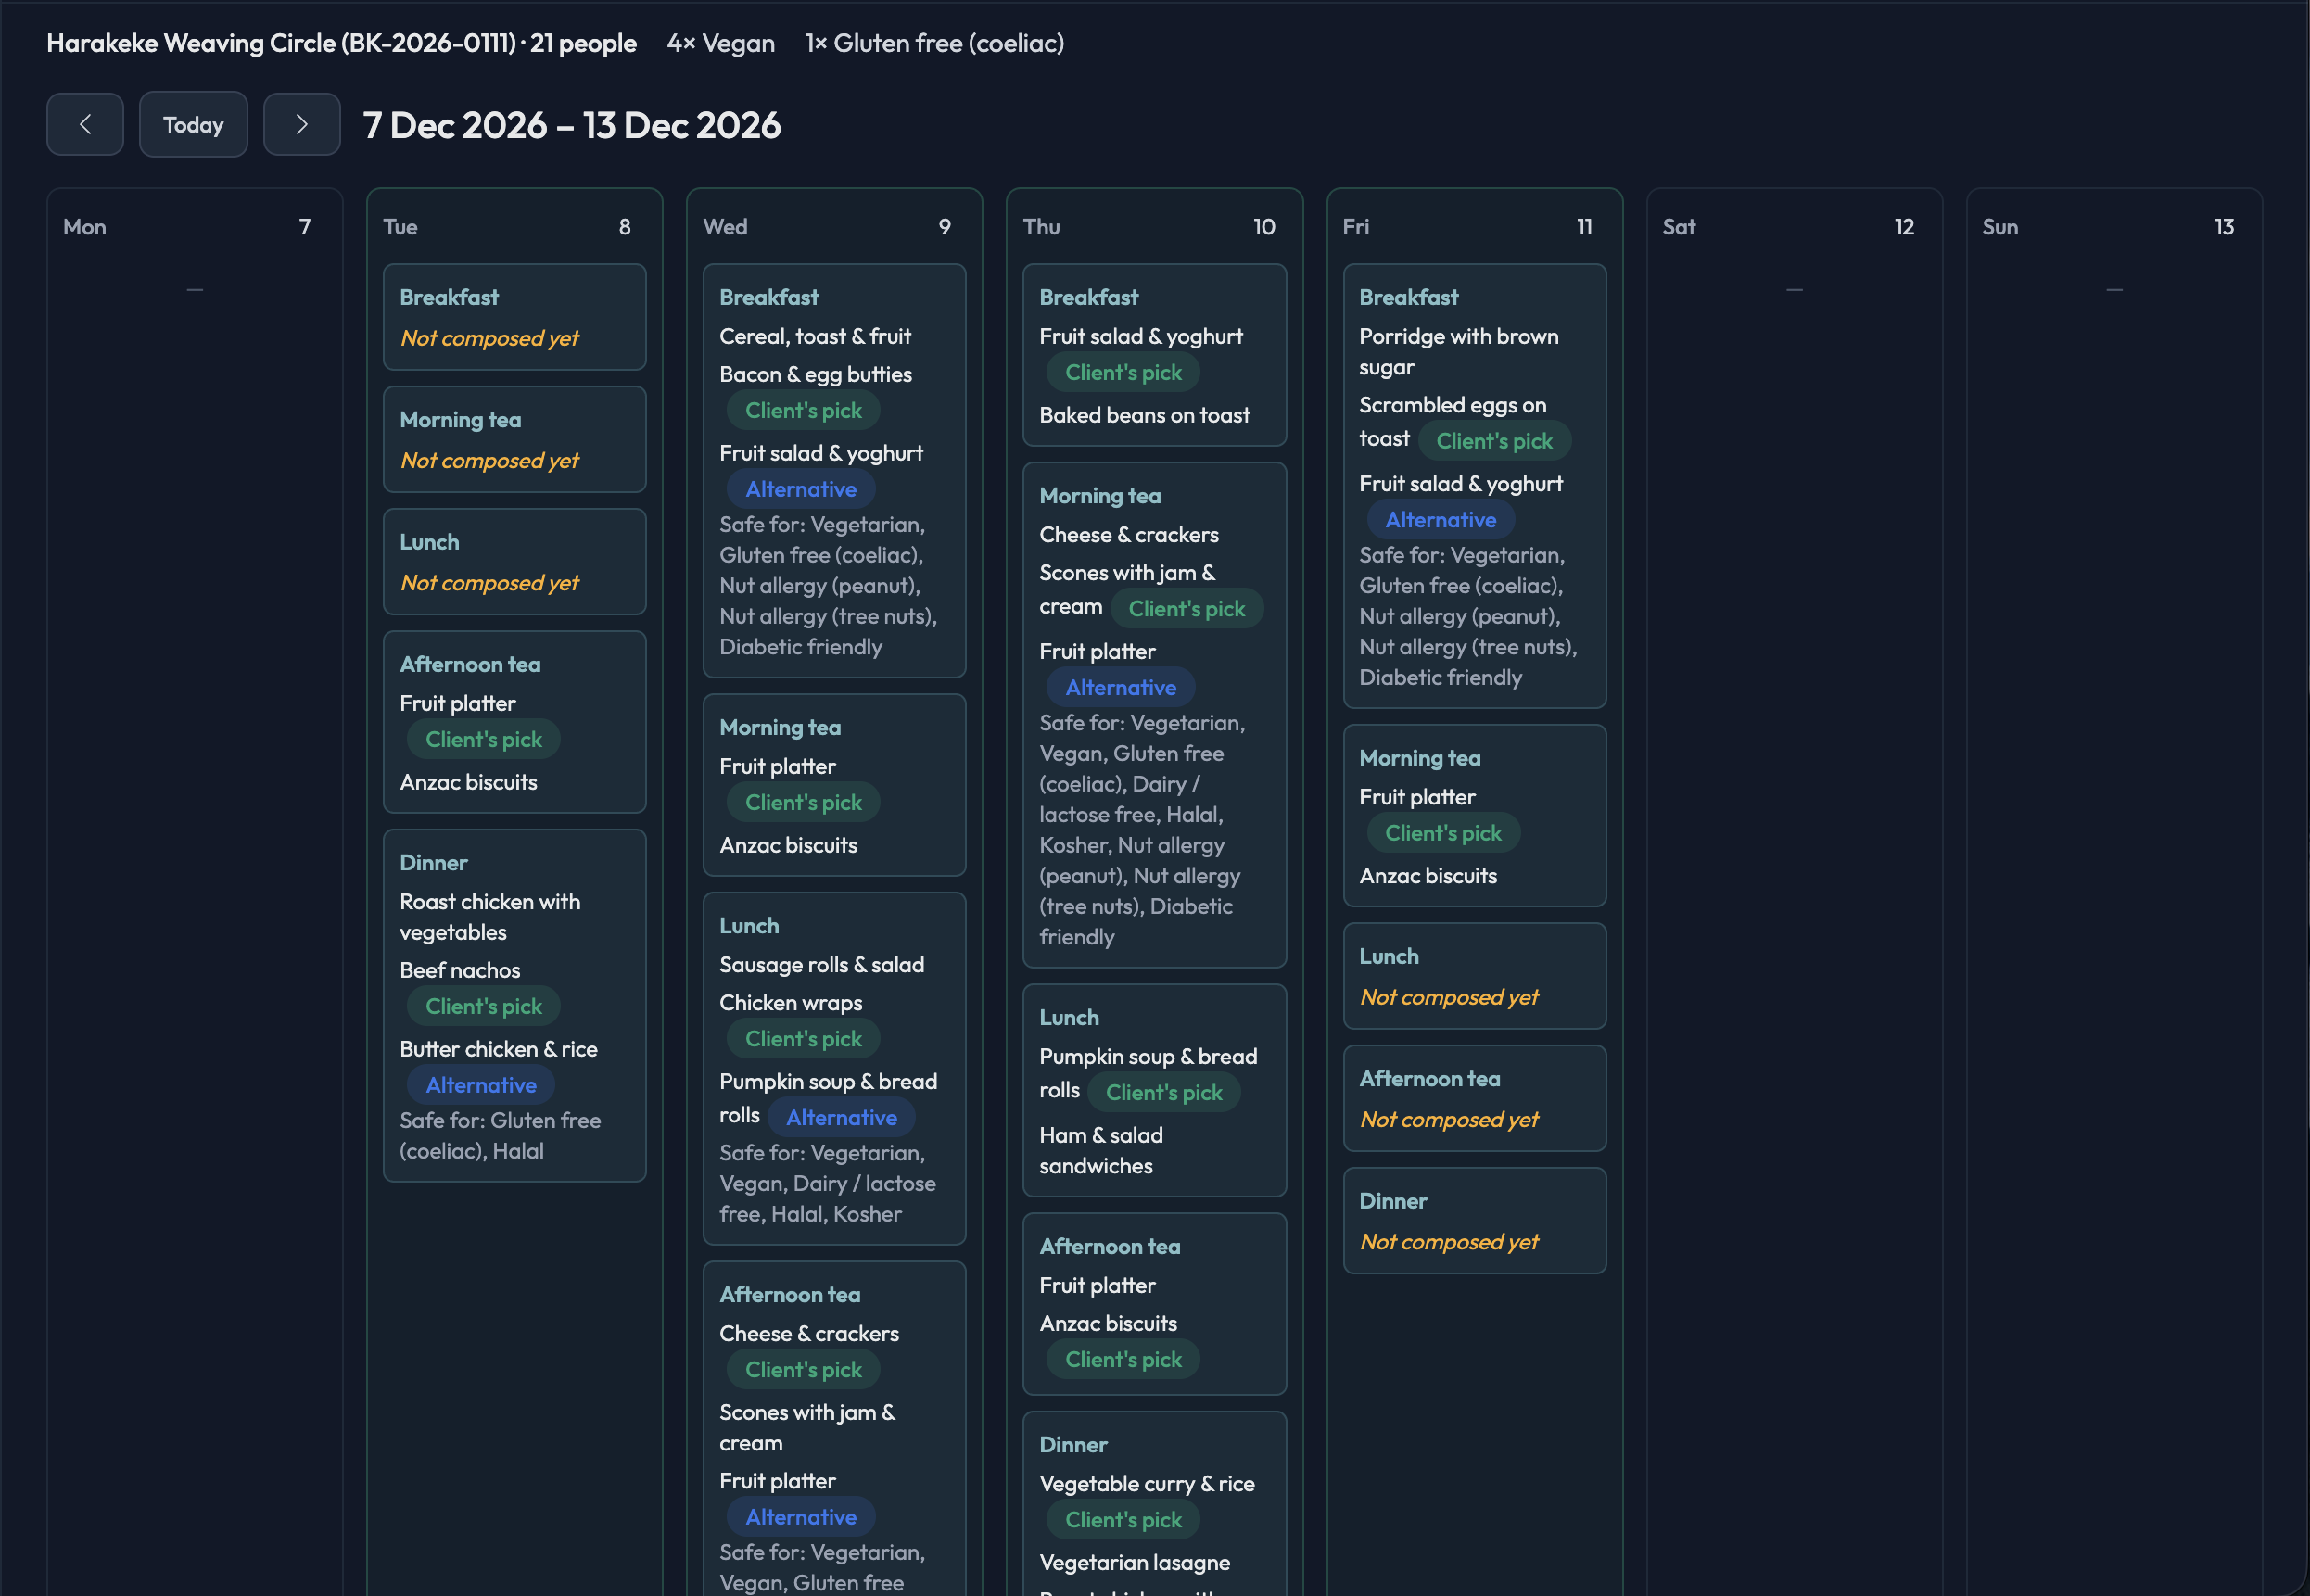This screenshot has width=2310, height=1596.
Task: Click Sausage rolls & salad item
Action: [x=821, y=964]
